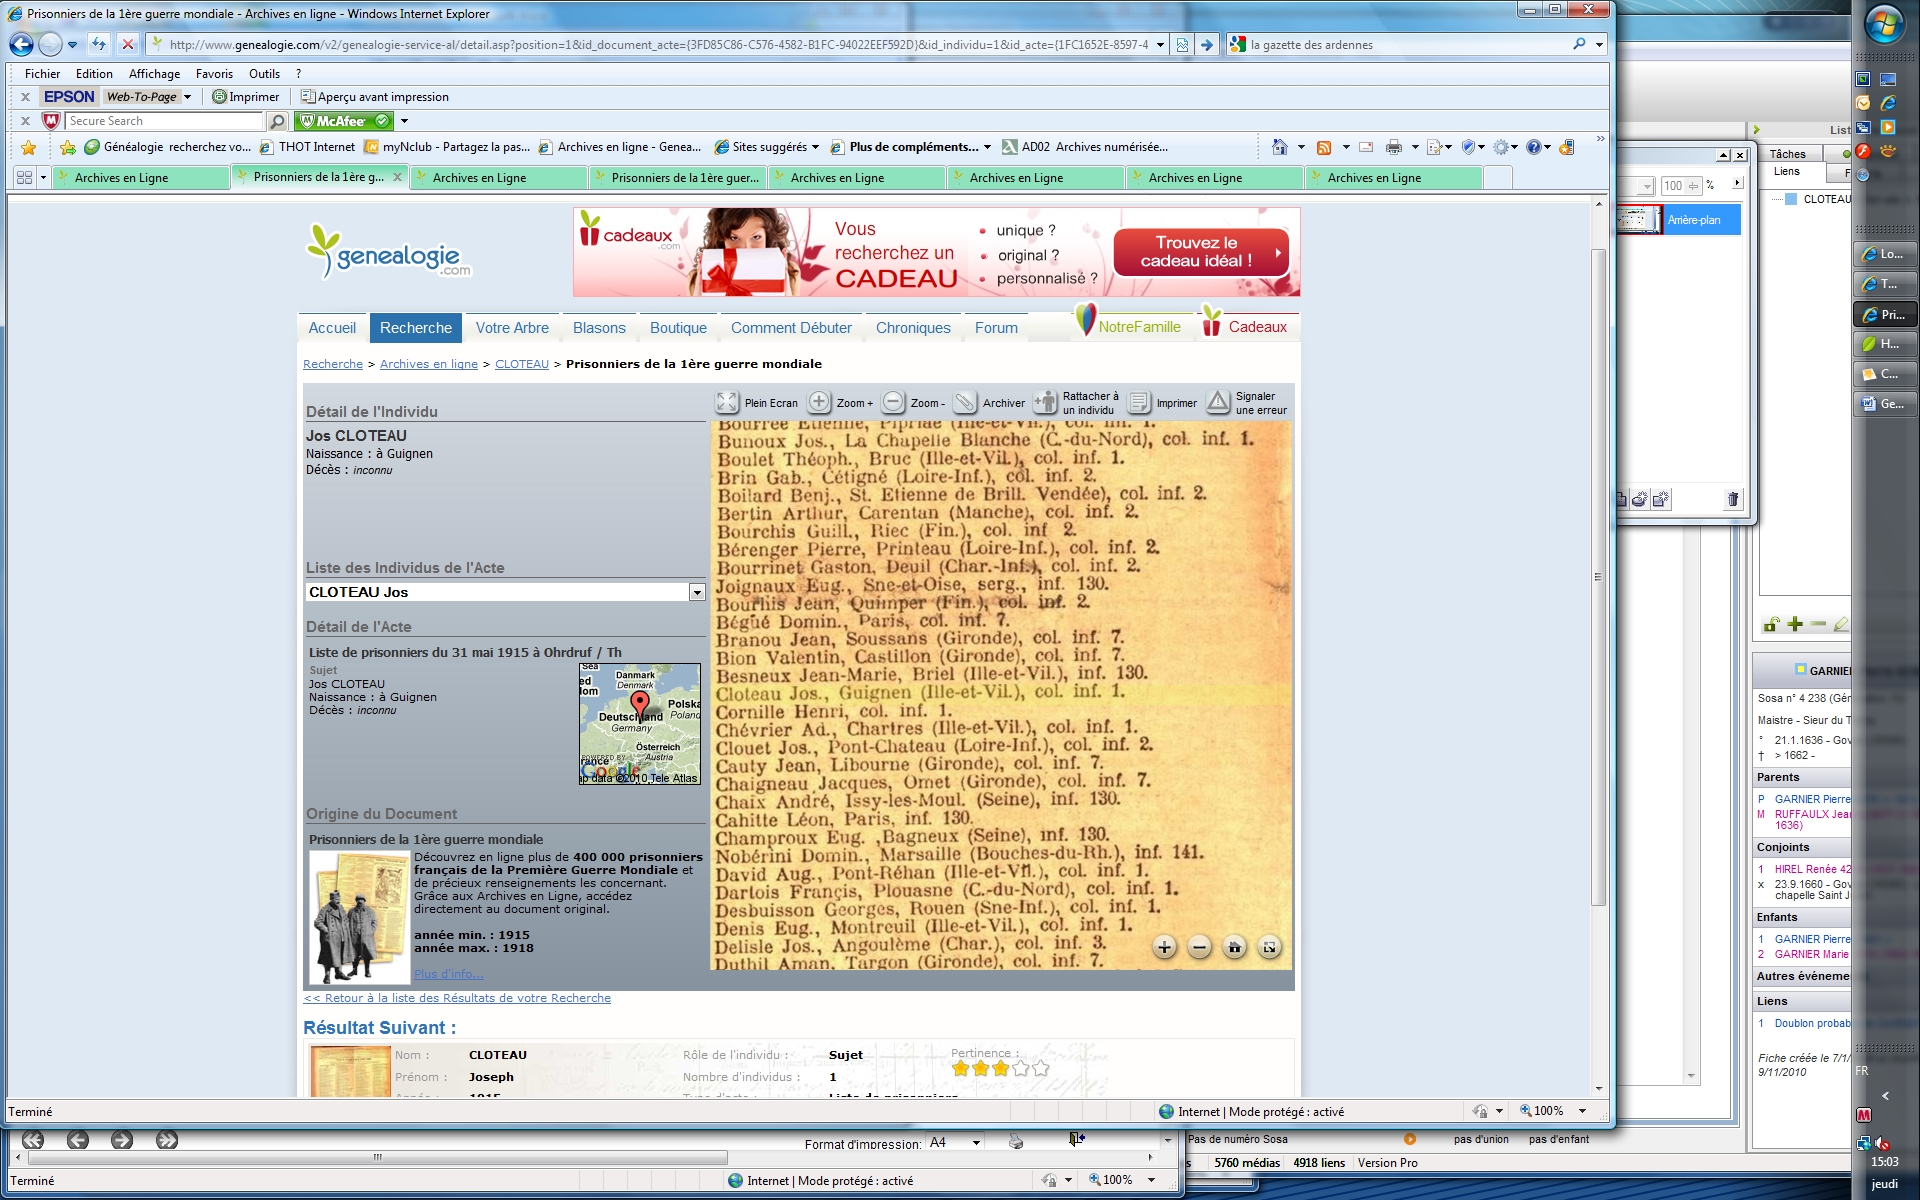
Task: Open the A4 print format dropdown
Action: pyautogui.click(x=976, y=1142)
